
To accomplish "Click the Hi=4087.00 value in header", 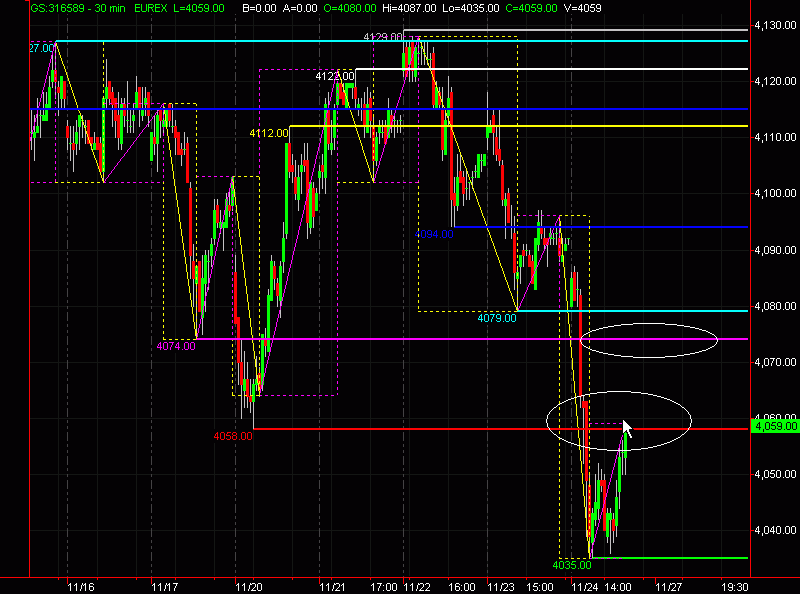I will (x=409, y=8).
